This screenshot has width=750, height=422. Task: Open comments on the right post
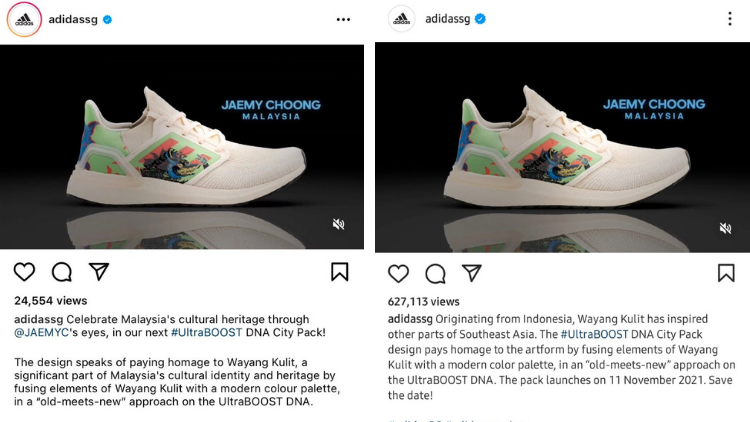click(x=435, y=274)
